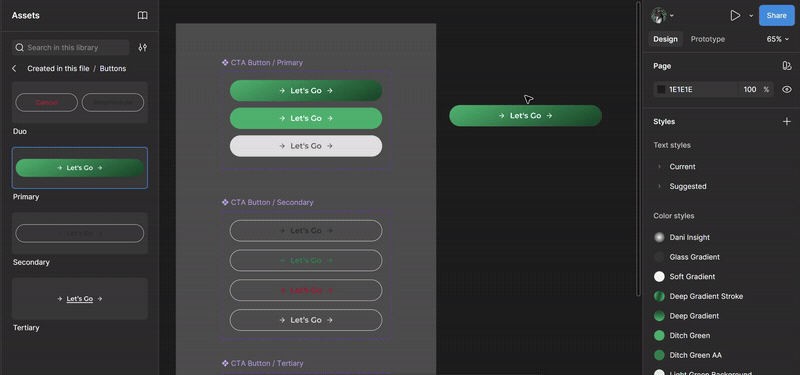
Task: Select the Let's Go instance on canvas
Action: tap(526, 116)
